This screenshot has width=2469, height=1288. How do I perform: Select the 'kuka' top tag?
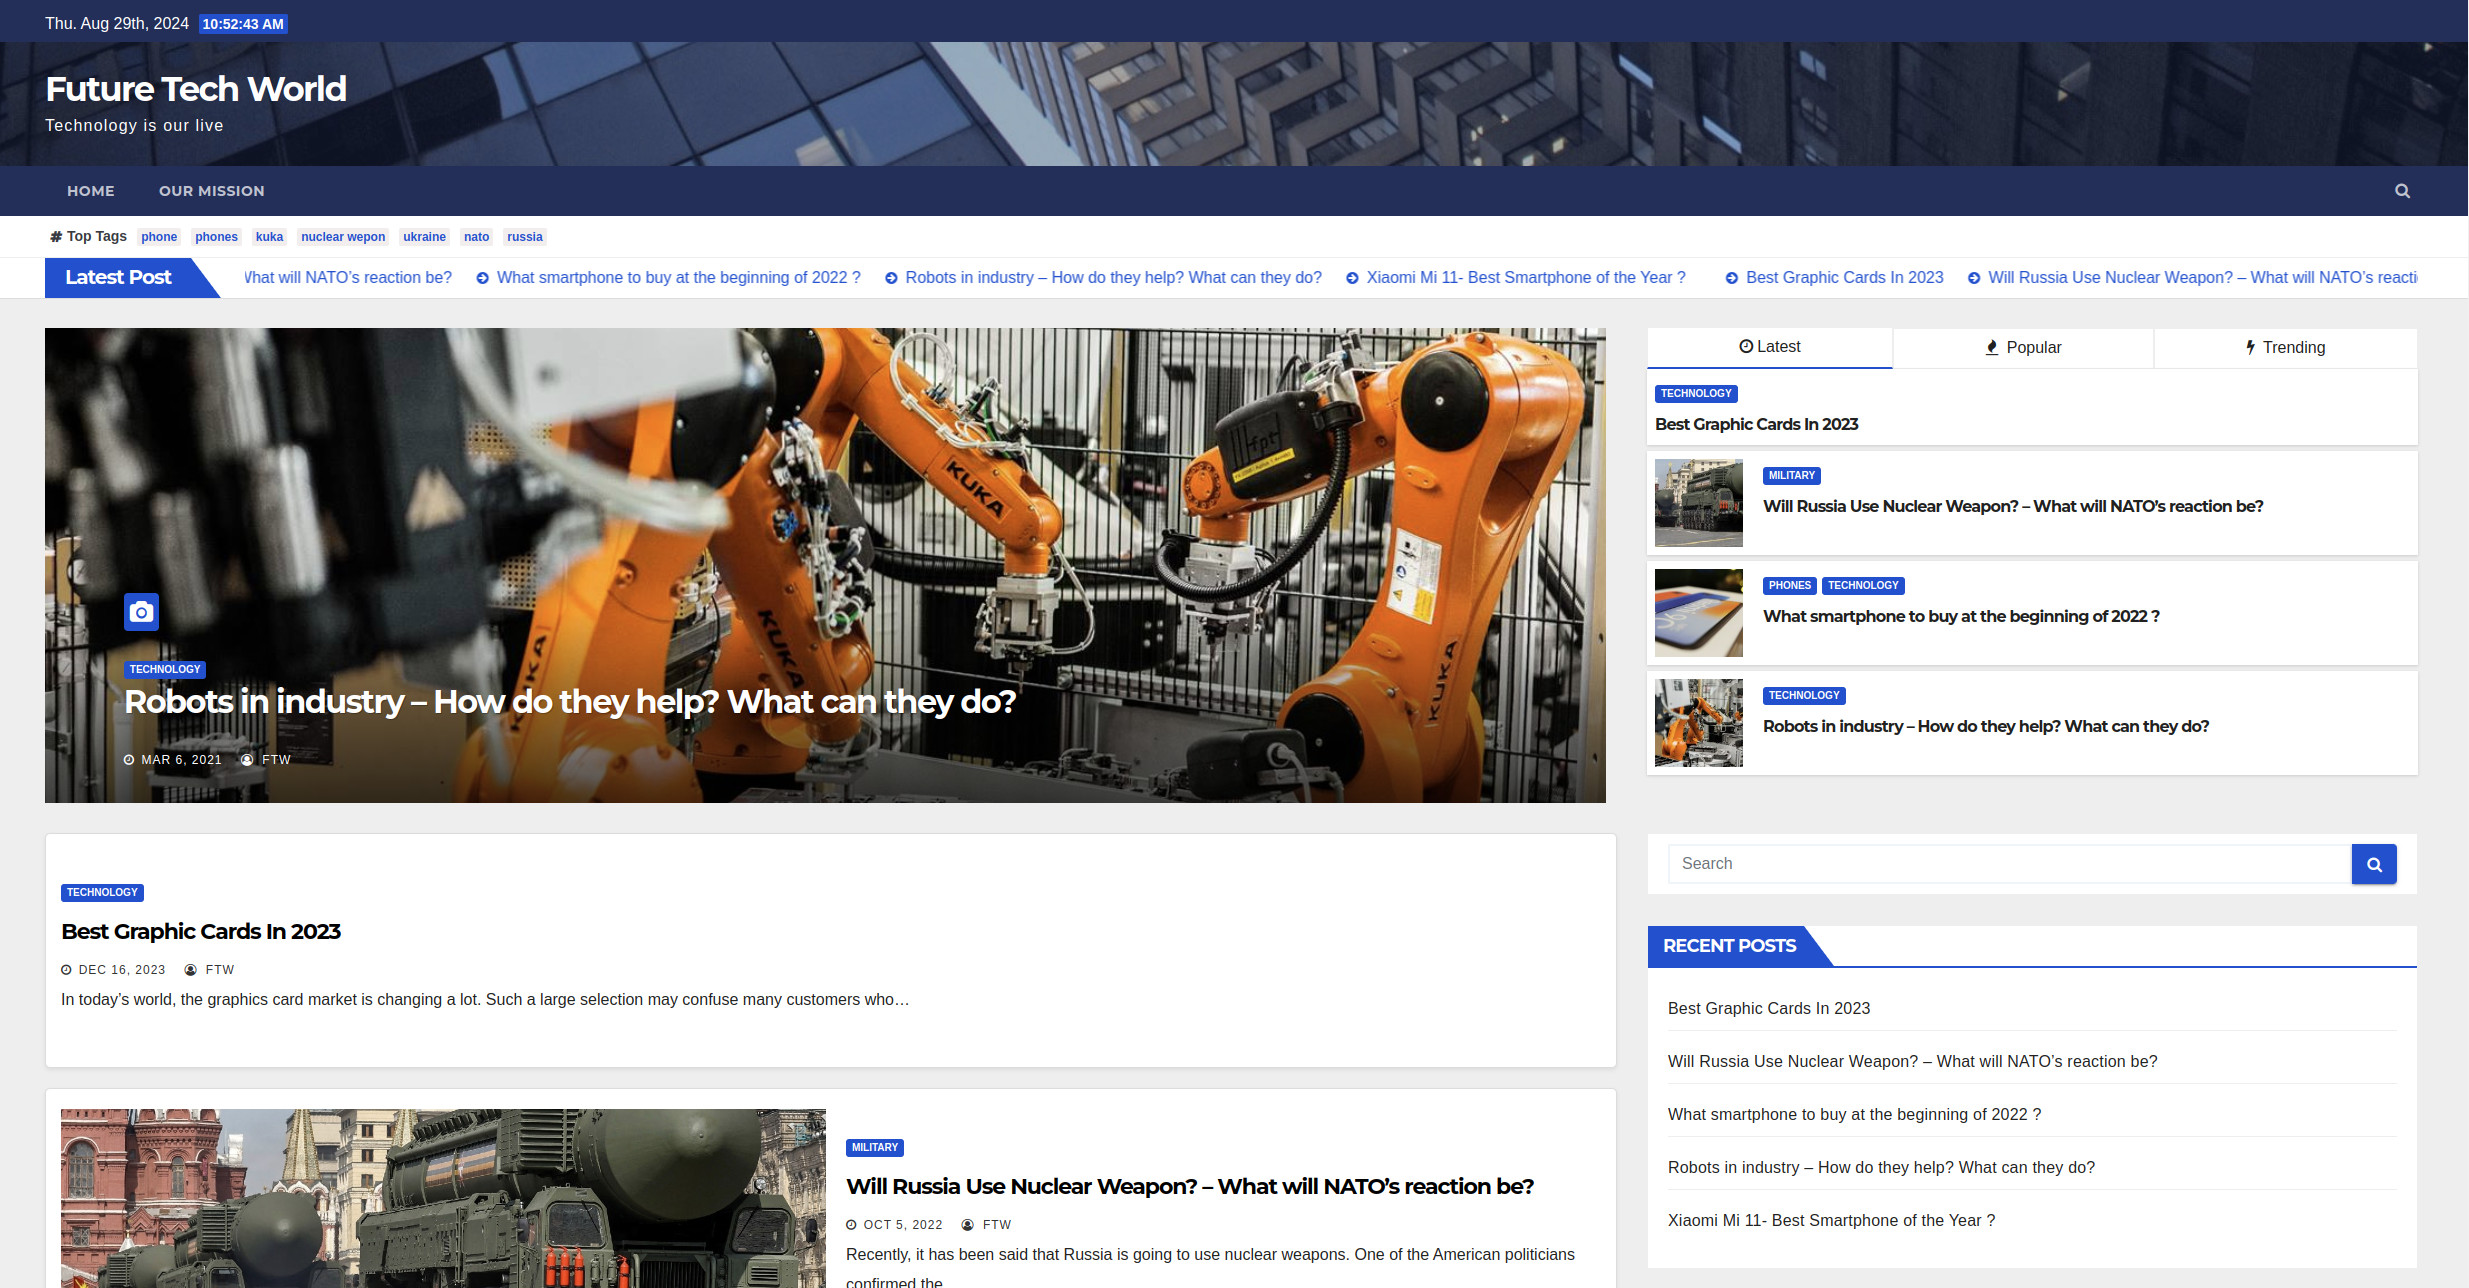coord(269,237)
